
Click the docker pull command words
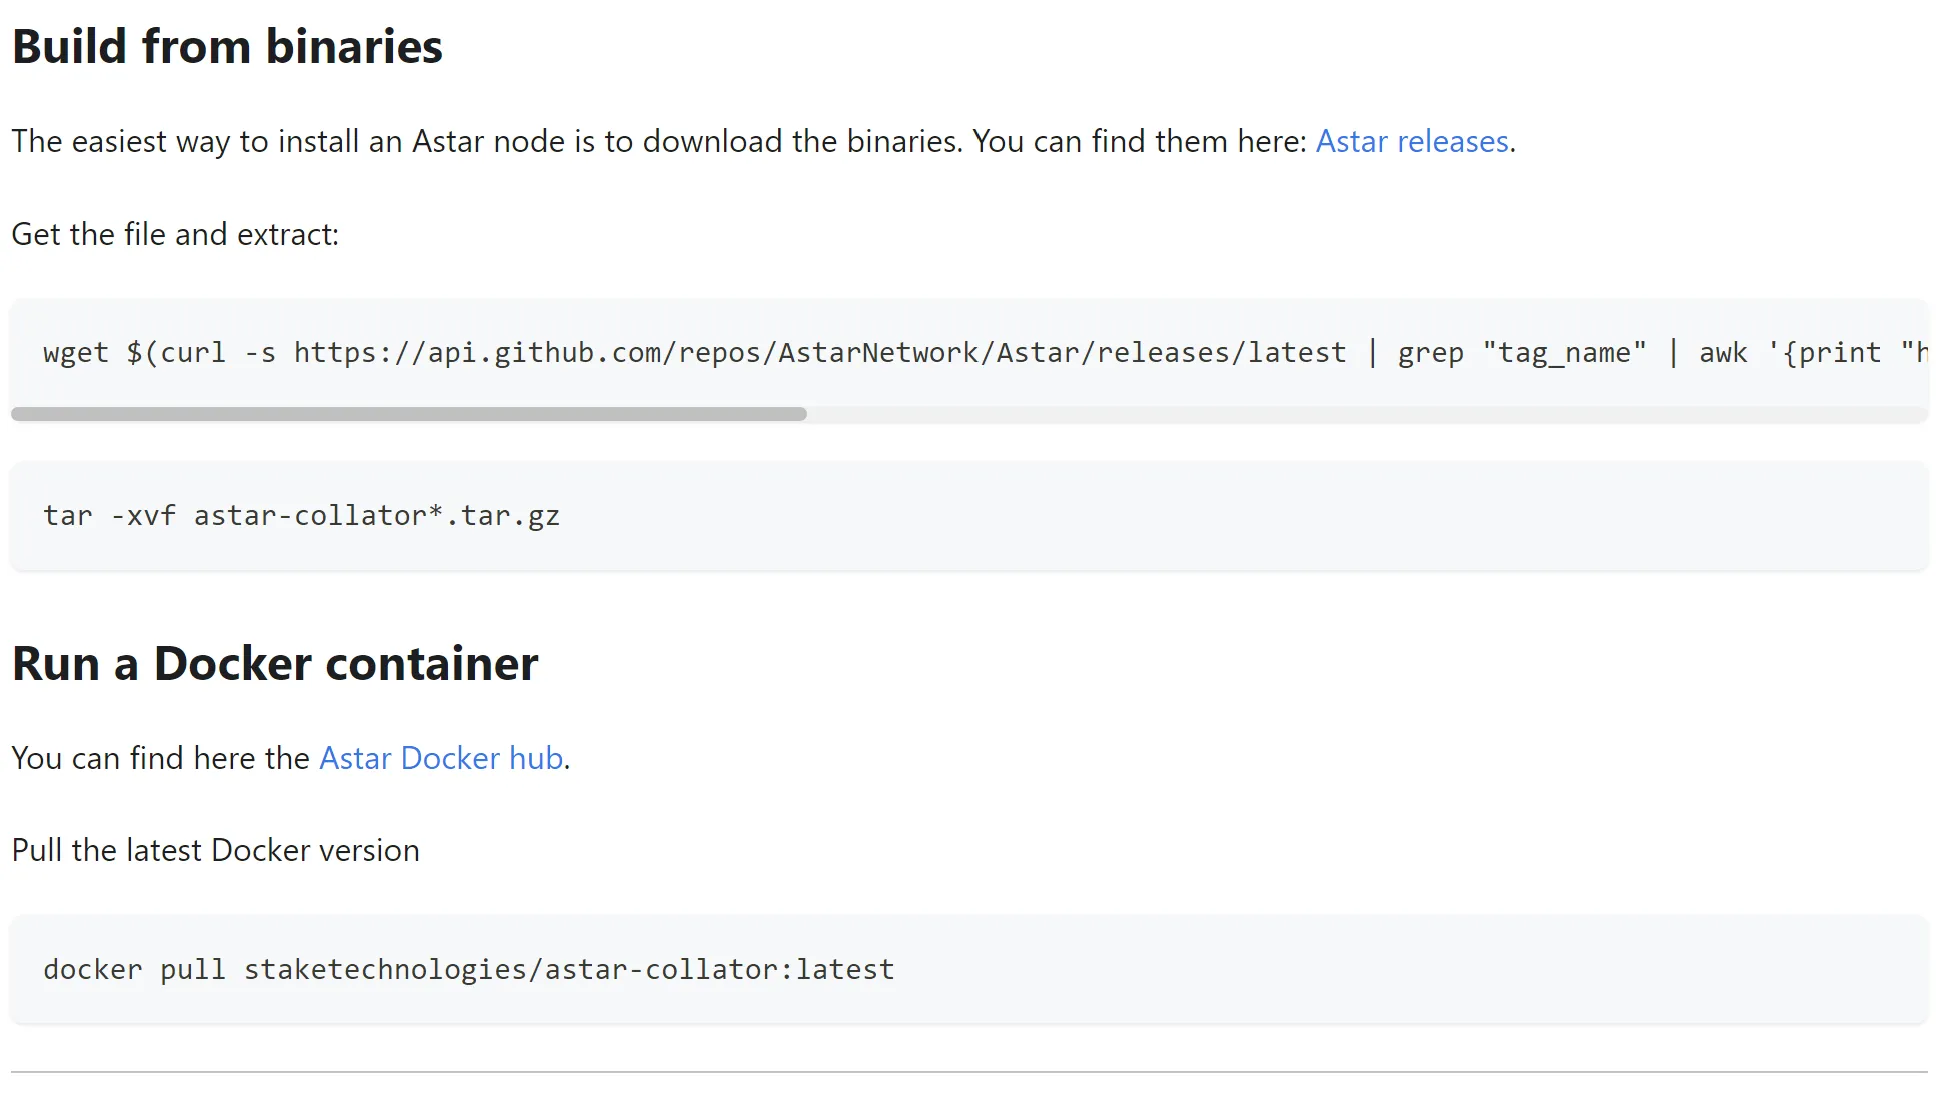click(x=134, y=970)
